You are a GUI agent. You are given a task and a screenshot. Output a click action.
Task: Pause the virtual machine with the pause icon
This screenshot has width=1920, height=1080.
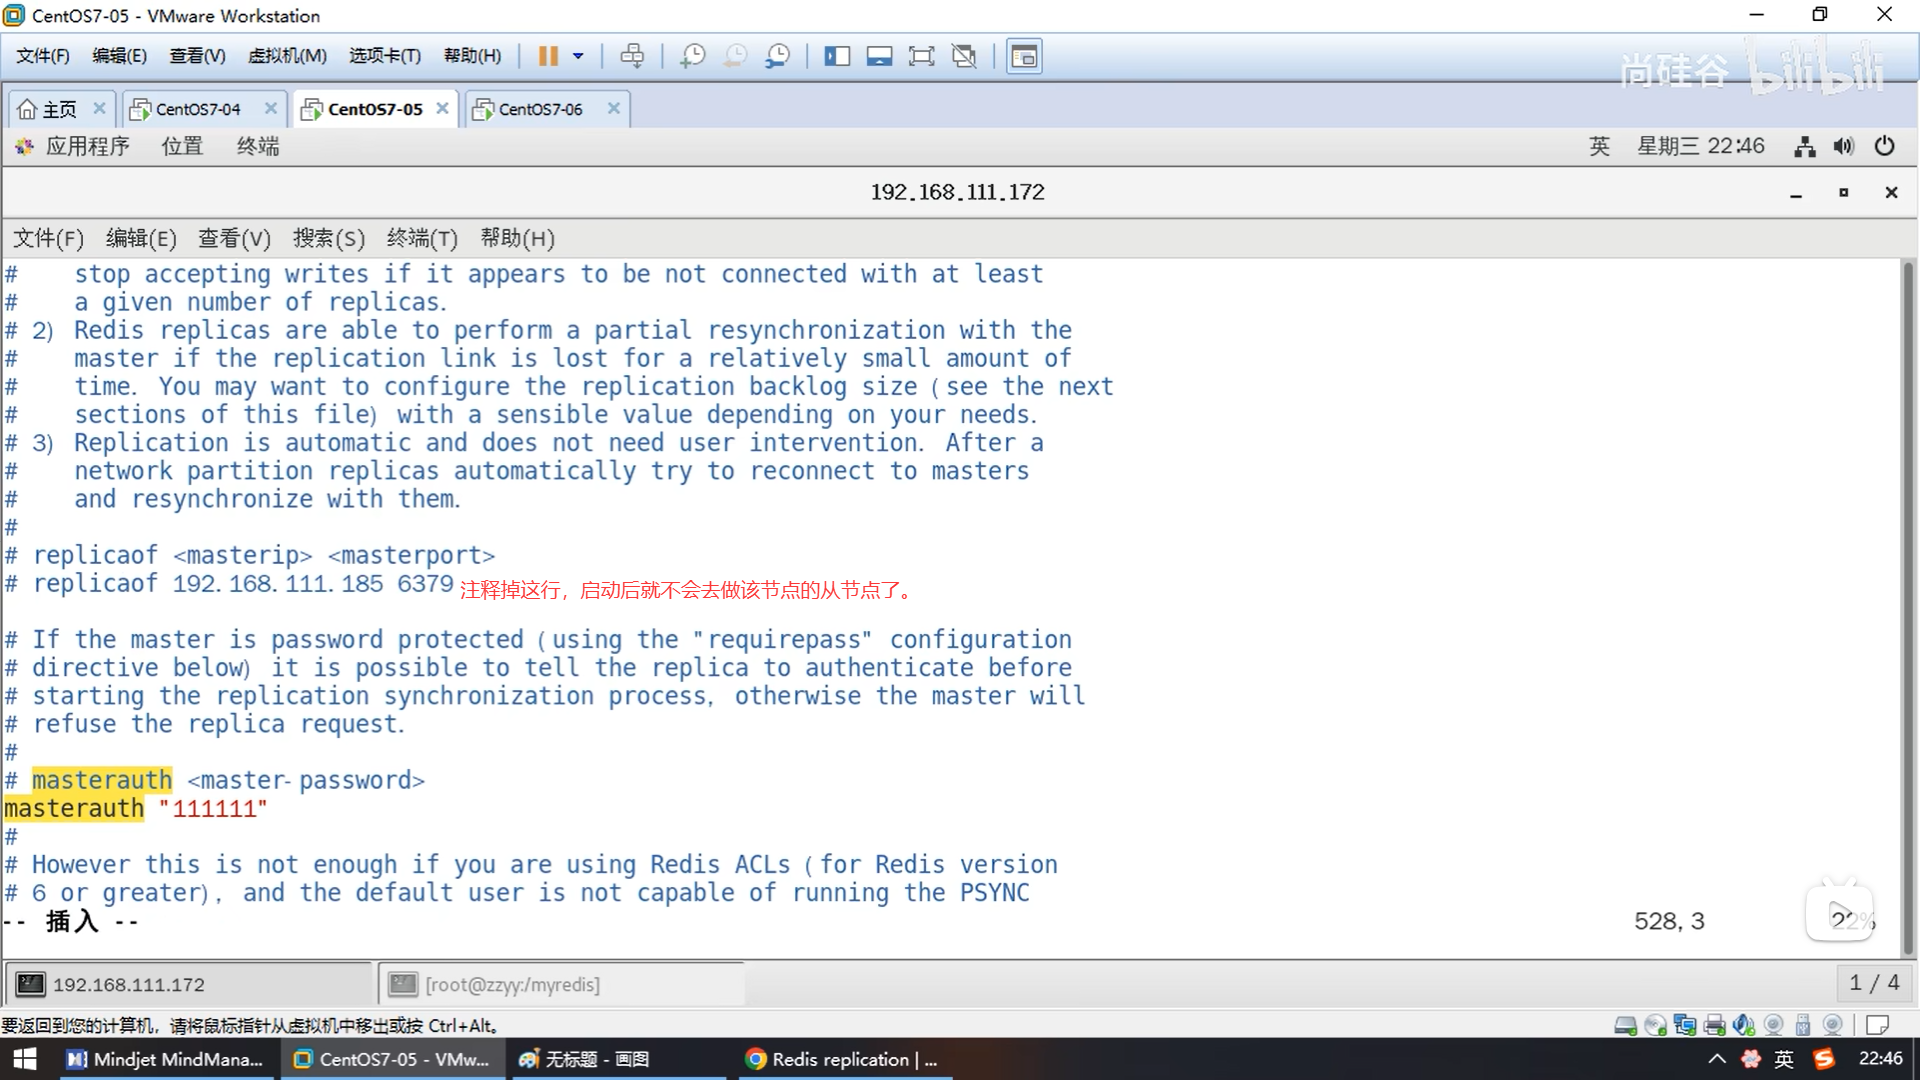coord(547,56)
